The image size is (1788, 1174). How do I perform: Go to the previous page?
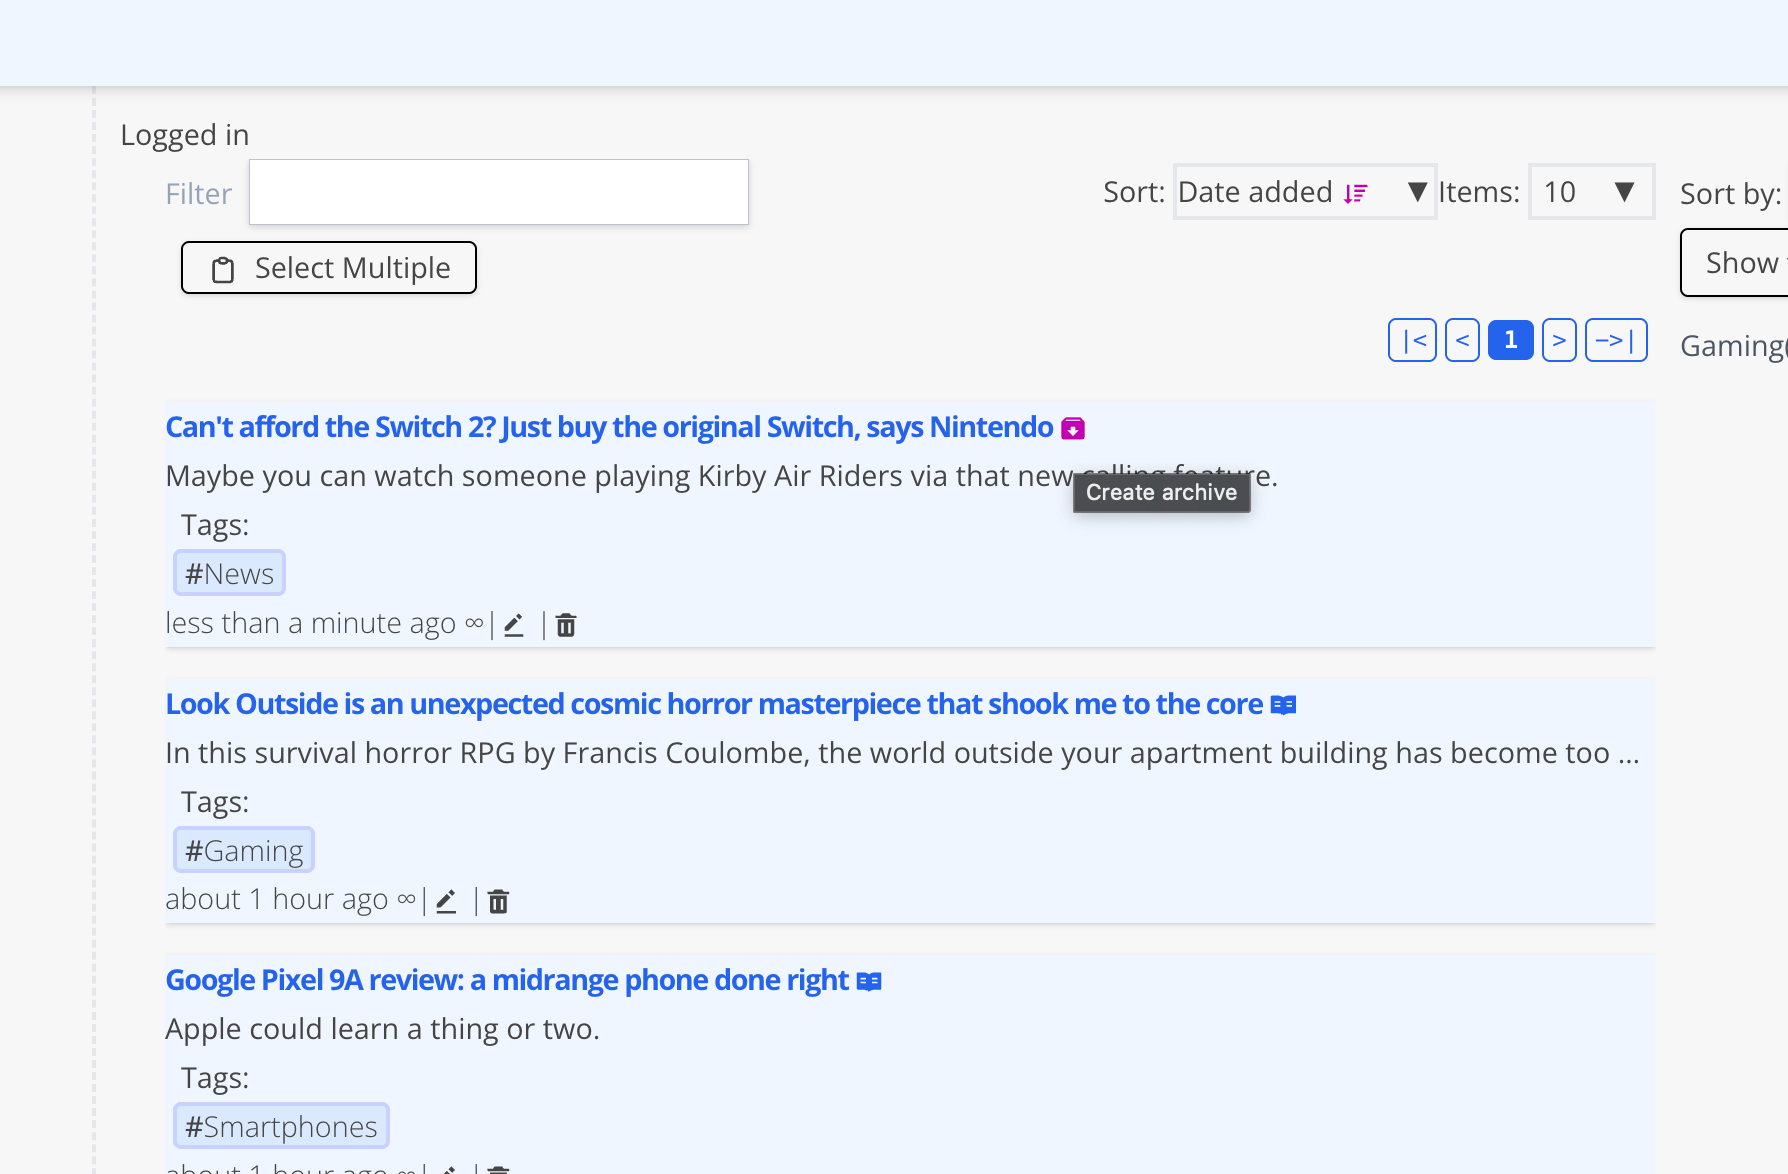pos(1462,340)
